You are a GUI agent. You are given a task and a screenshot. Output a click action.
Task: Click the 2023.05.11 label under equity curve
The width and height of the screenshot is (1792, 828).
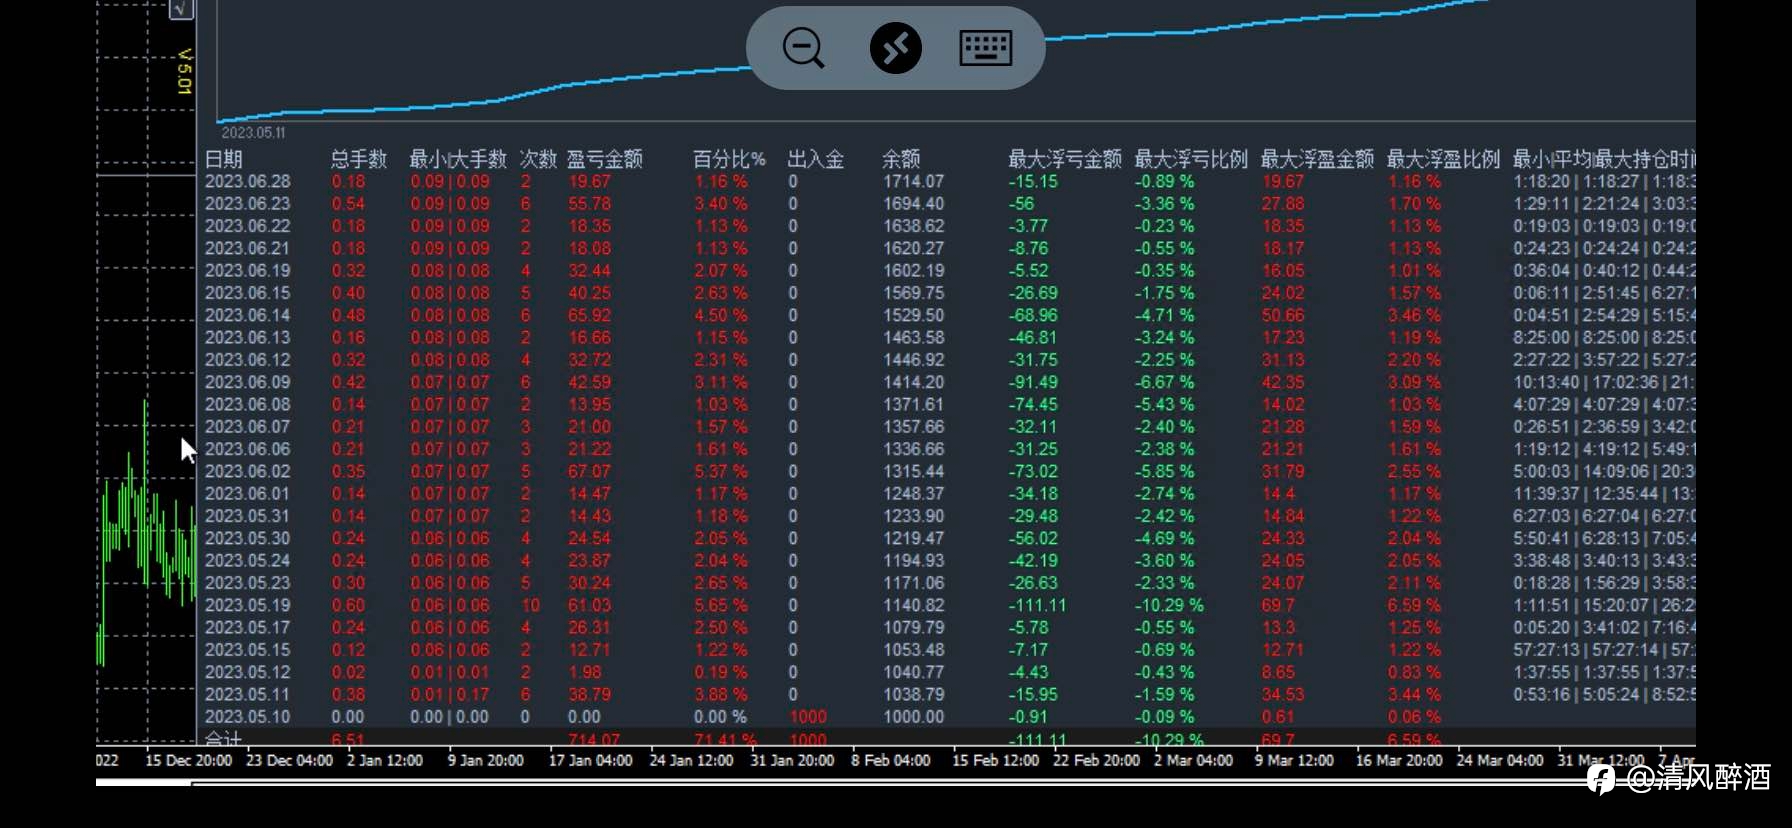point(253,132)
